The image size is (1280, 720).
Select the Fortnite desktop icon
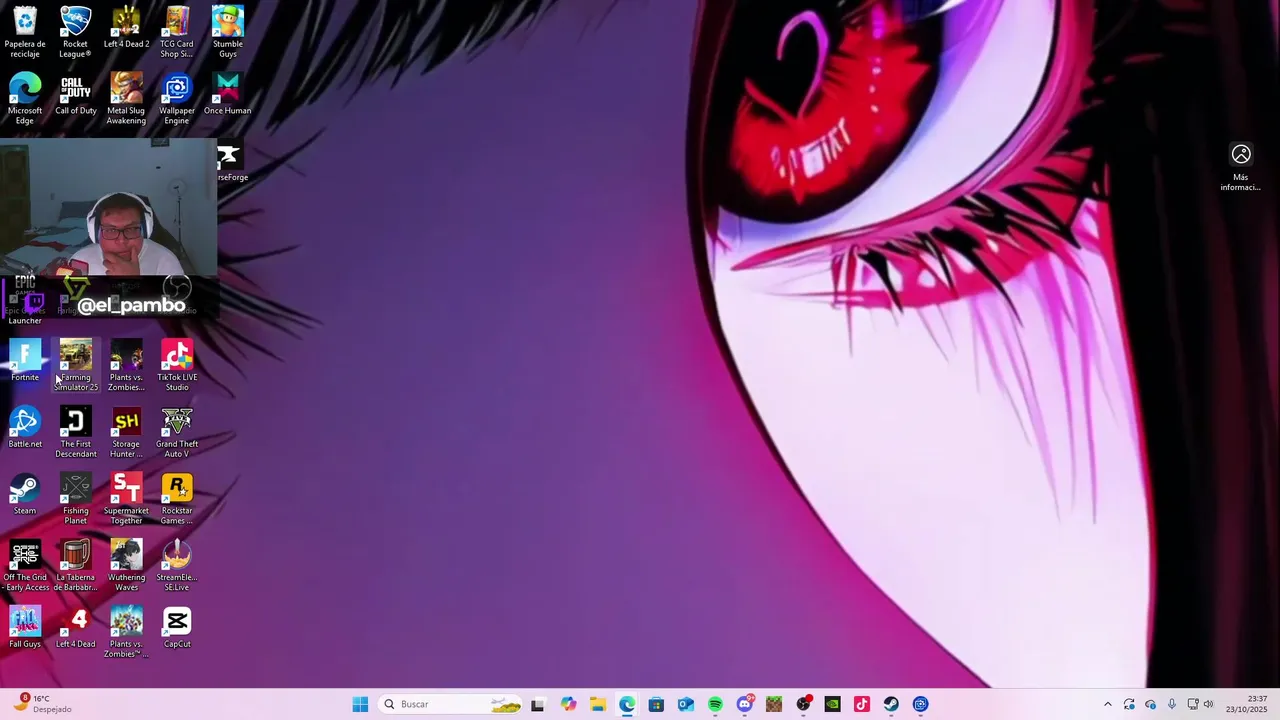(25, 361)
